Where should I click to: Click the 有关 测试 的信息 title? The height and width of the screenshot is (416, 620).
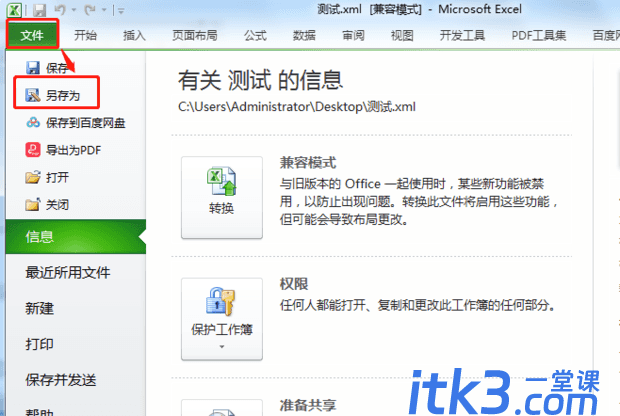[x=260, y=80]
